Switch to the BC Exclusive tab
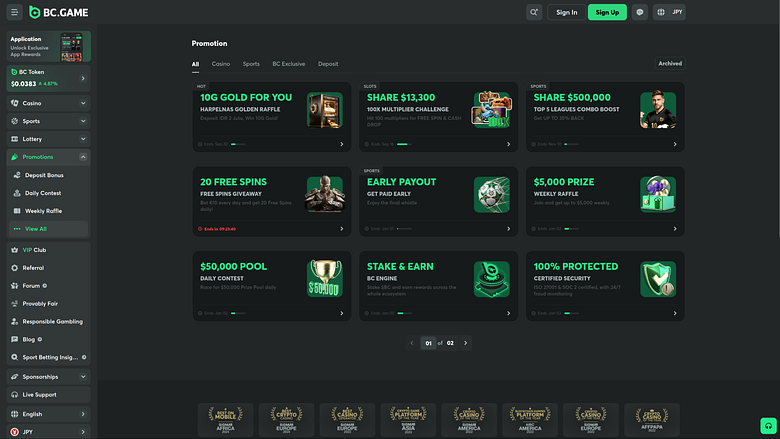 [x=289, y=64]
